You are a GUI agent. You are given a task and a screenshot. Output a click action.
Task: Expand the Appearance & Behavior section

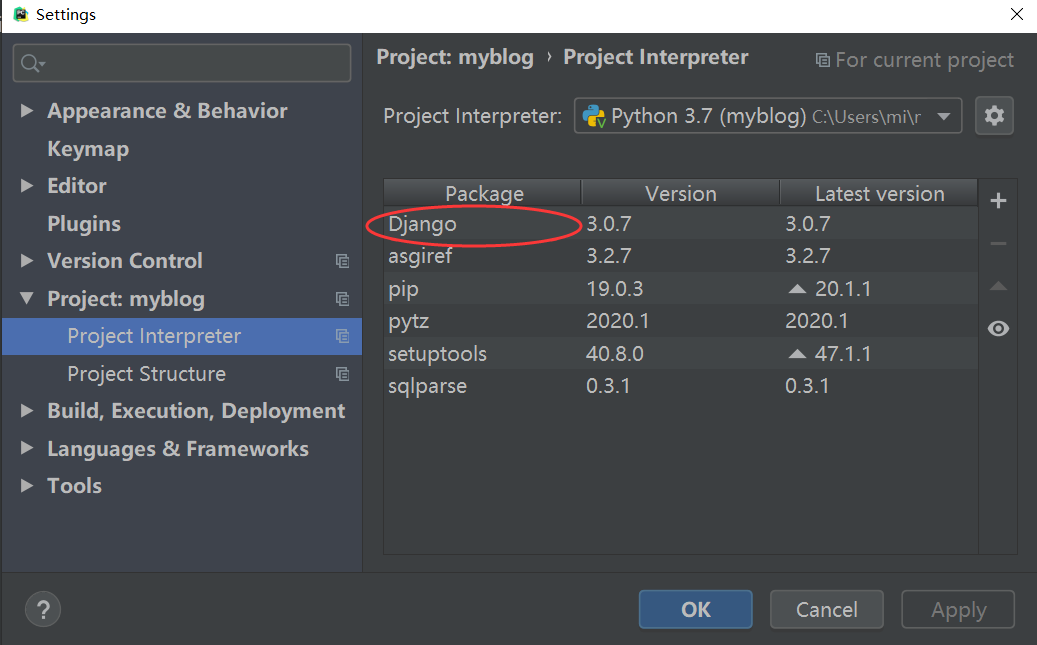click(x=27, y=111)
